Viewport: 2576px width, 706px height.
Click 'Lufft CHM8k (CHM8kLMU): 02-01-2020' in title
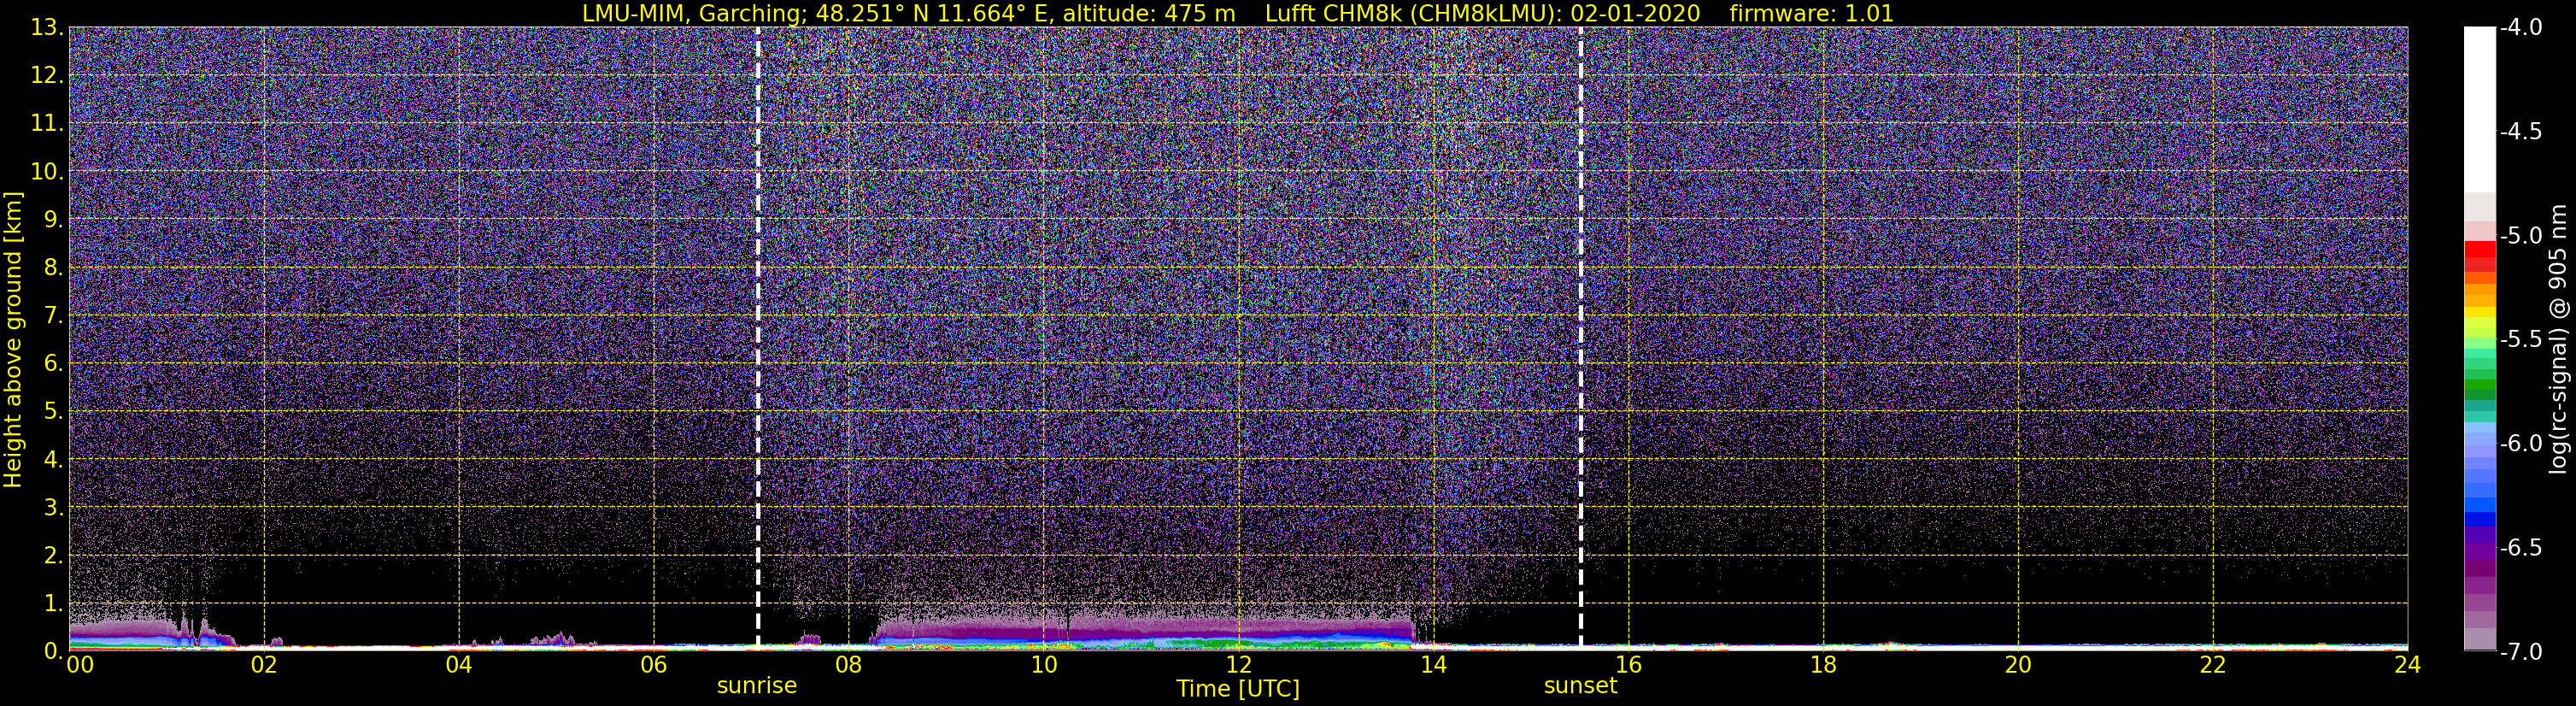tap(1483, 13)
